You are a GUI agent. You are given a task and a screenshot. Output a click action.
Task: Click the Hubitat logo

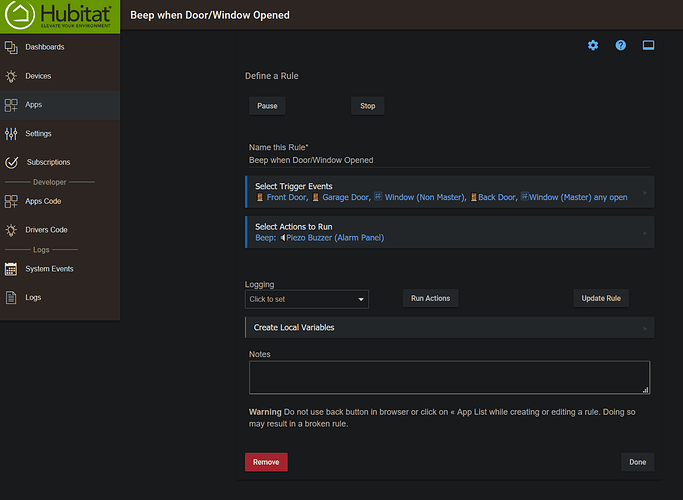[x=59, y=16]
